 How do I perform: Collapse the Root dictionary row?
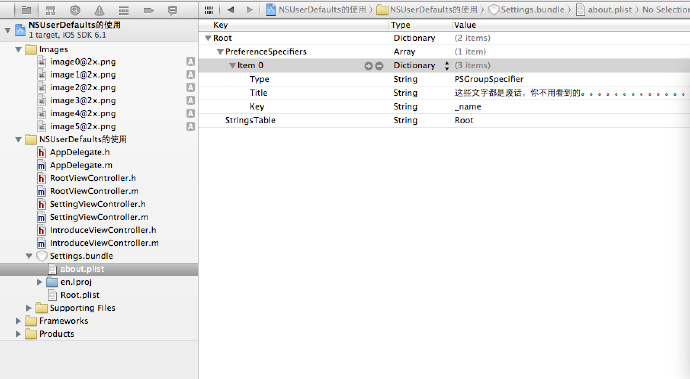tap(208, 38)
